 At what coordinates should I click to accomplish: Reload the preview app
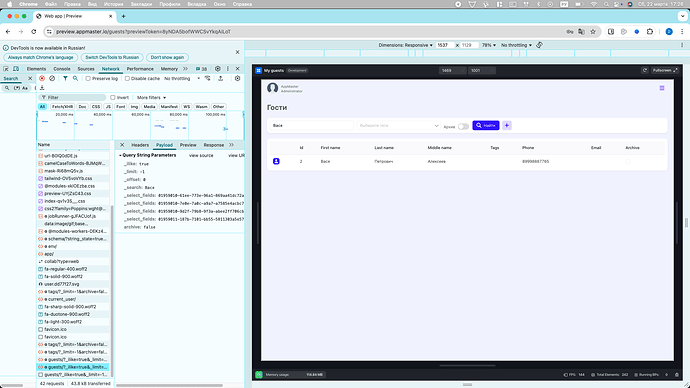[x=645, y=70]
